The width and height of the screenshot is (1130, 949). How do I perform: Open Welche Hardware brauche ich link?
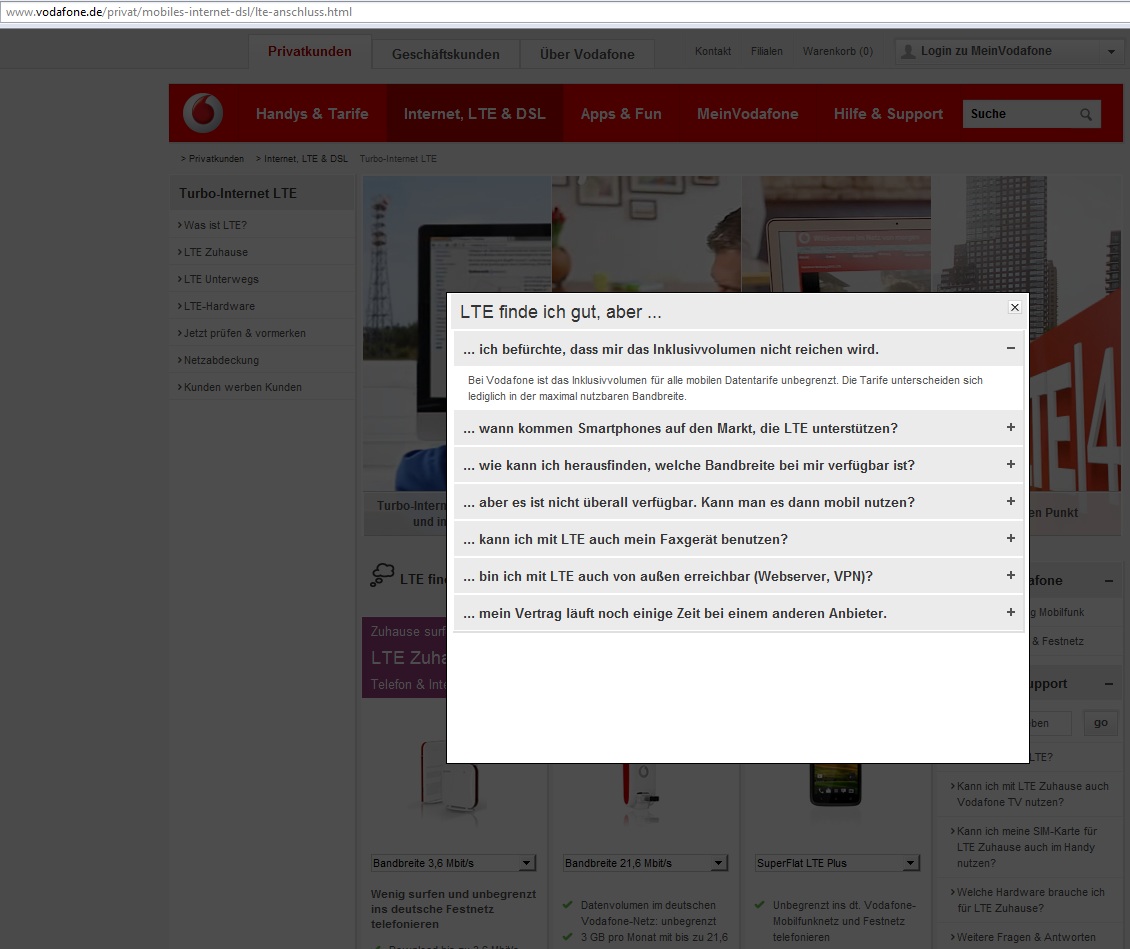[1031, 900]
